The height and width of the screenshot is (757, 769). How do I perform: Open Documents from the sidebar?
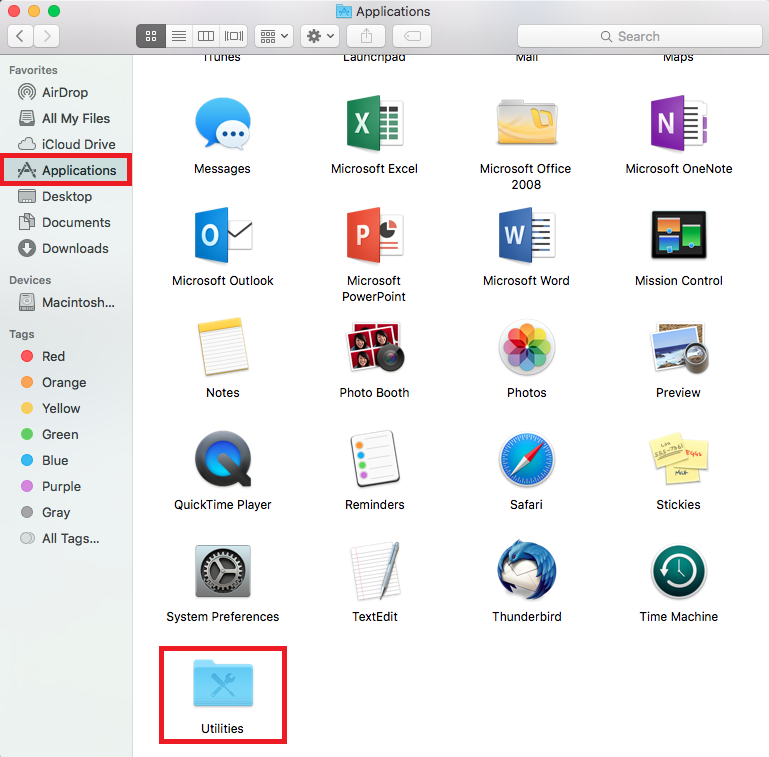[66, 222]
